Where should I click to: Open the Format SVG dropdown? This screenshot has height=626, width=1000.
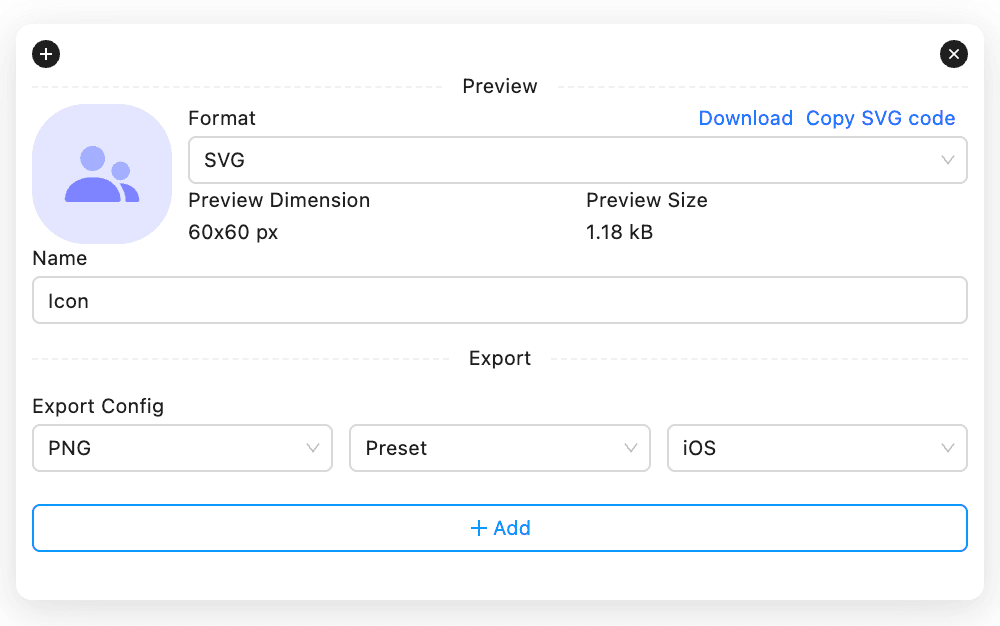click(578, 160)
